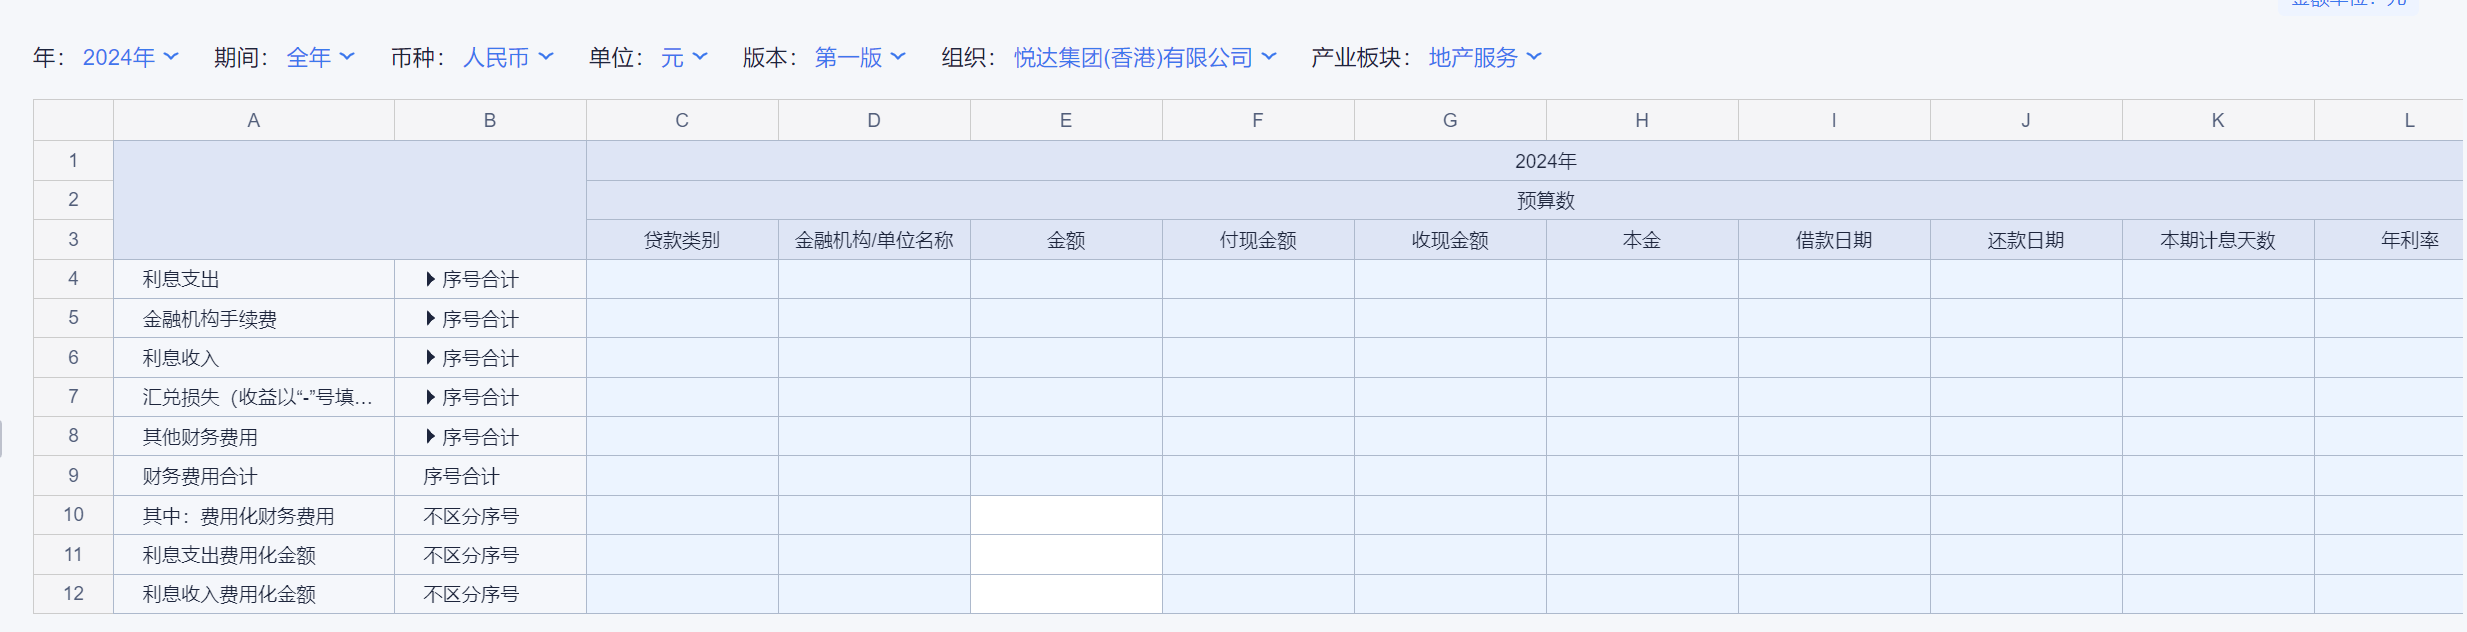Click the 金额 cell for 其中:费用化财务费用

[1066, 515]
